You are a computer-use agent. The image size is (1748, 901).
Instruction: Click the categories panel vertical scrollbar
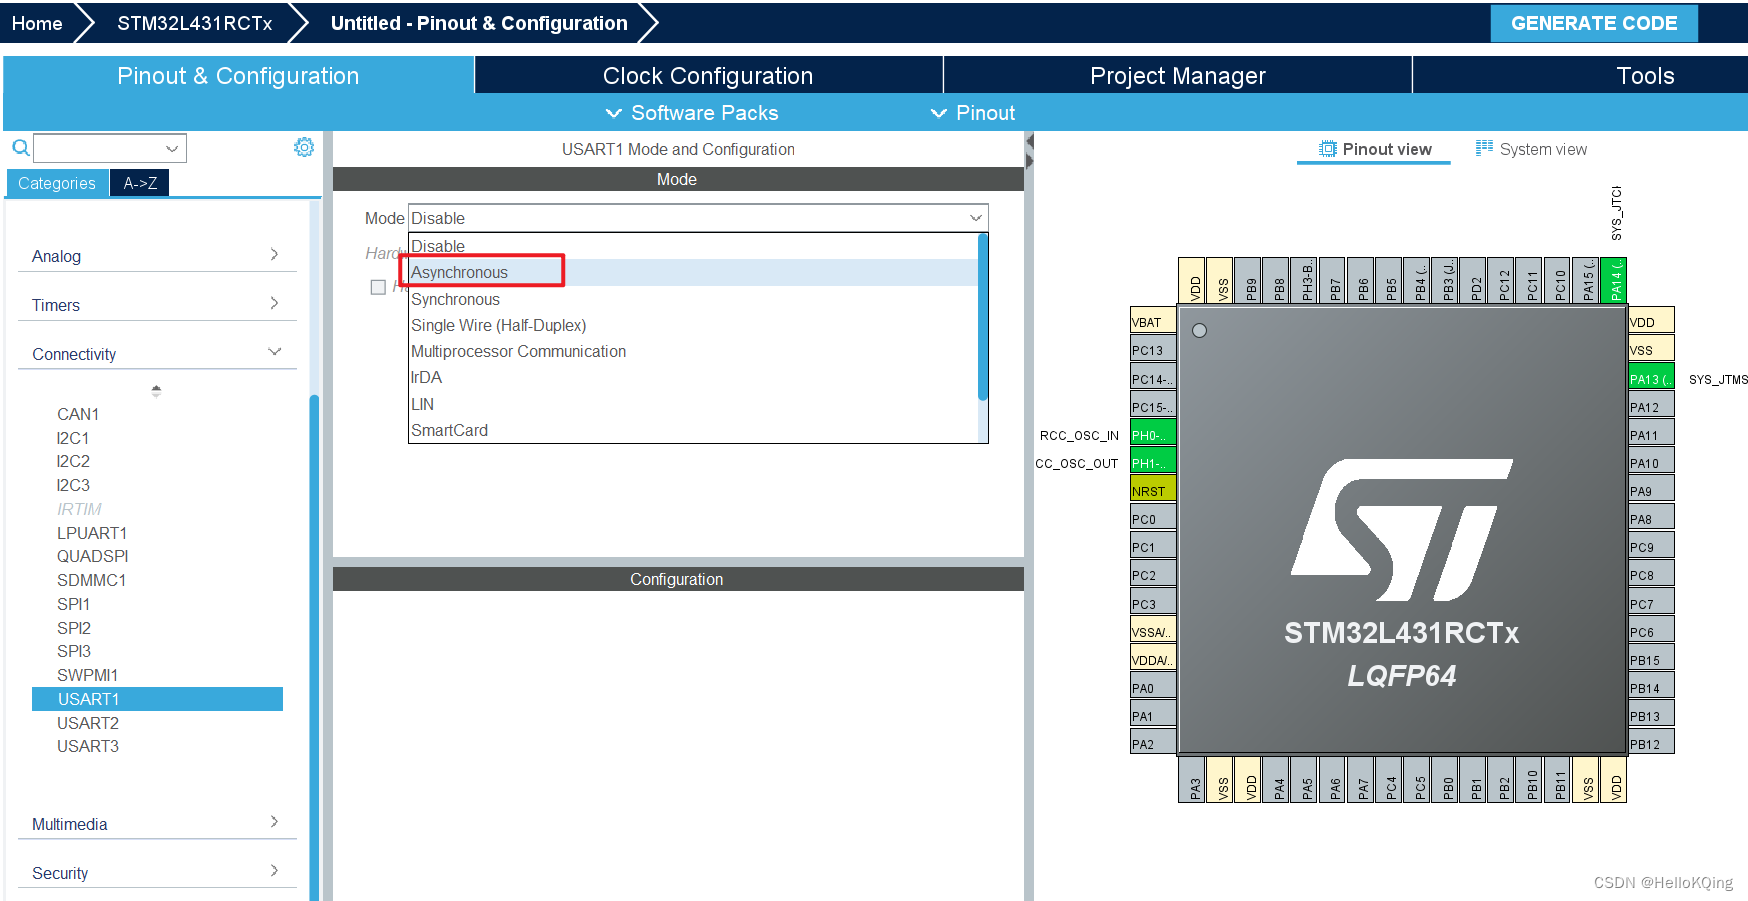(x=314, y=648)
